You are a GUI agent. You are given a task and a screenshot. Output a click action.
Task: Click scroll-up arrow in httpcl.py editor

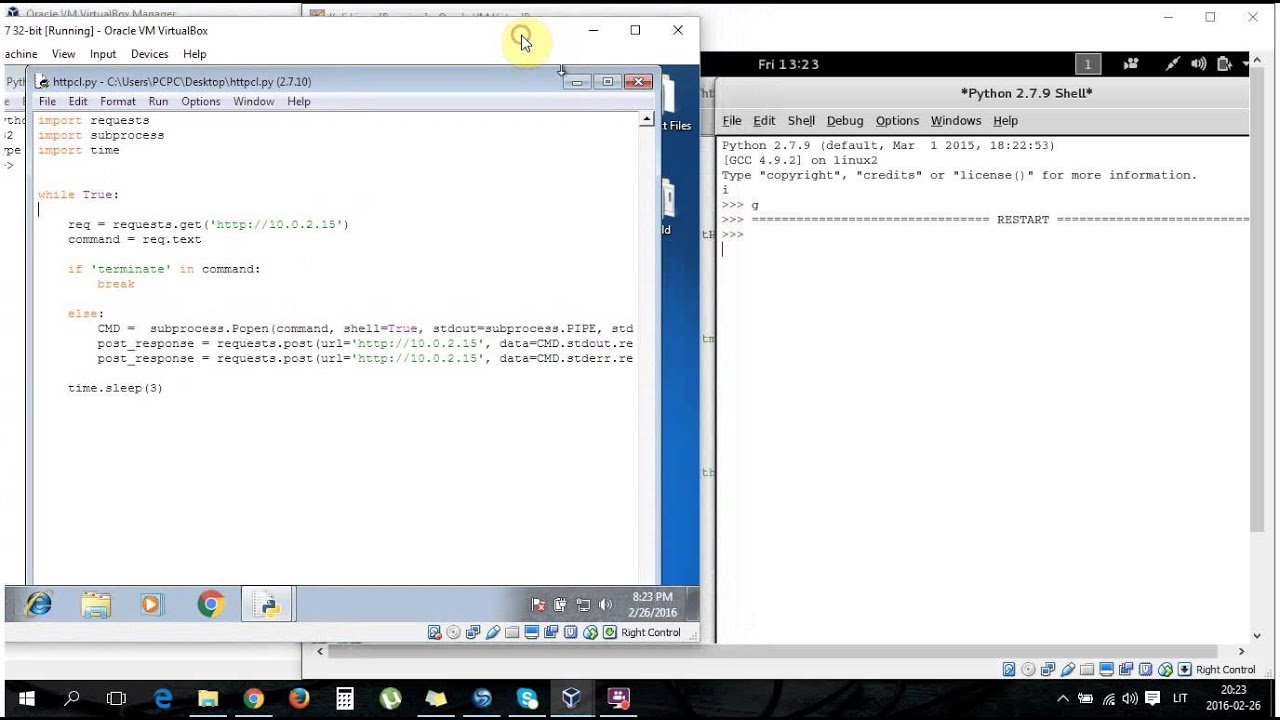click(x=647, y=120)
